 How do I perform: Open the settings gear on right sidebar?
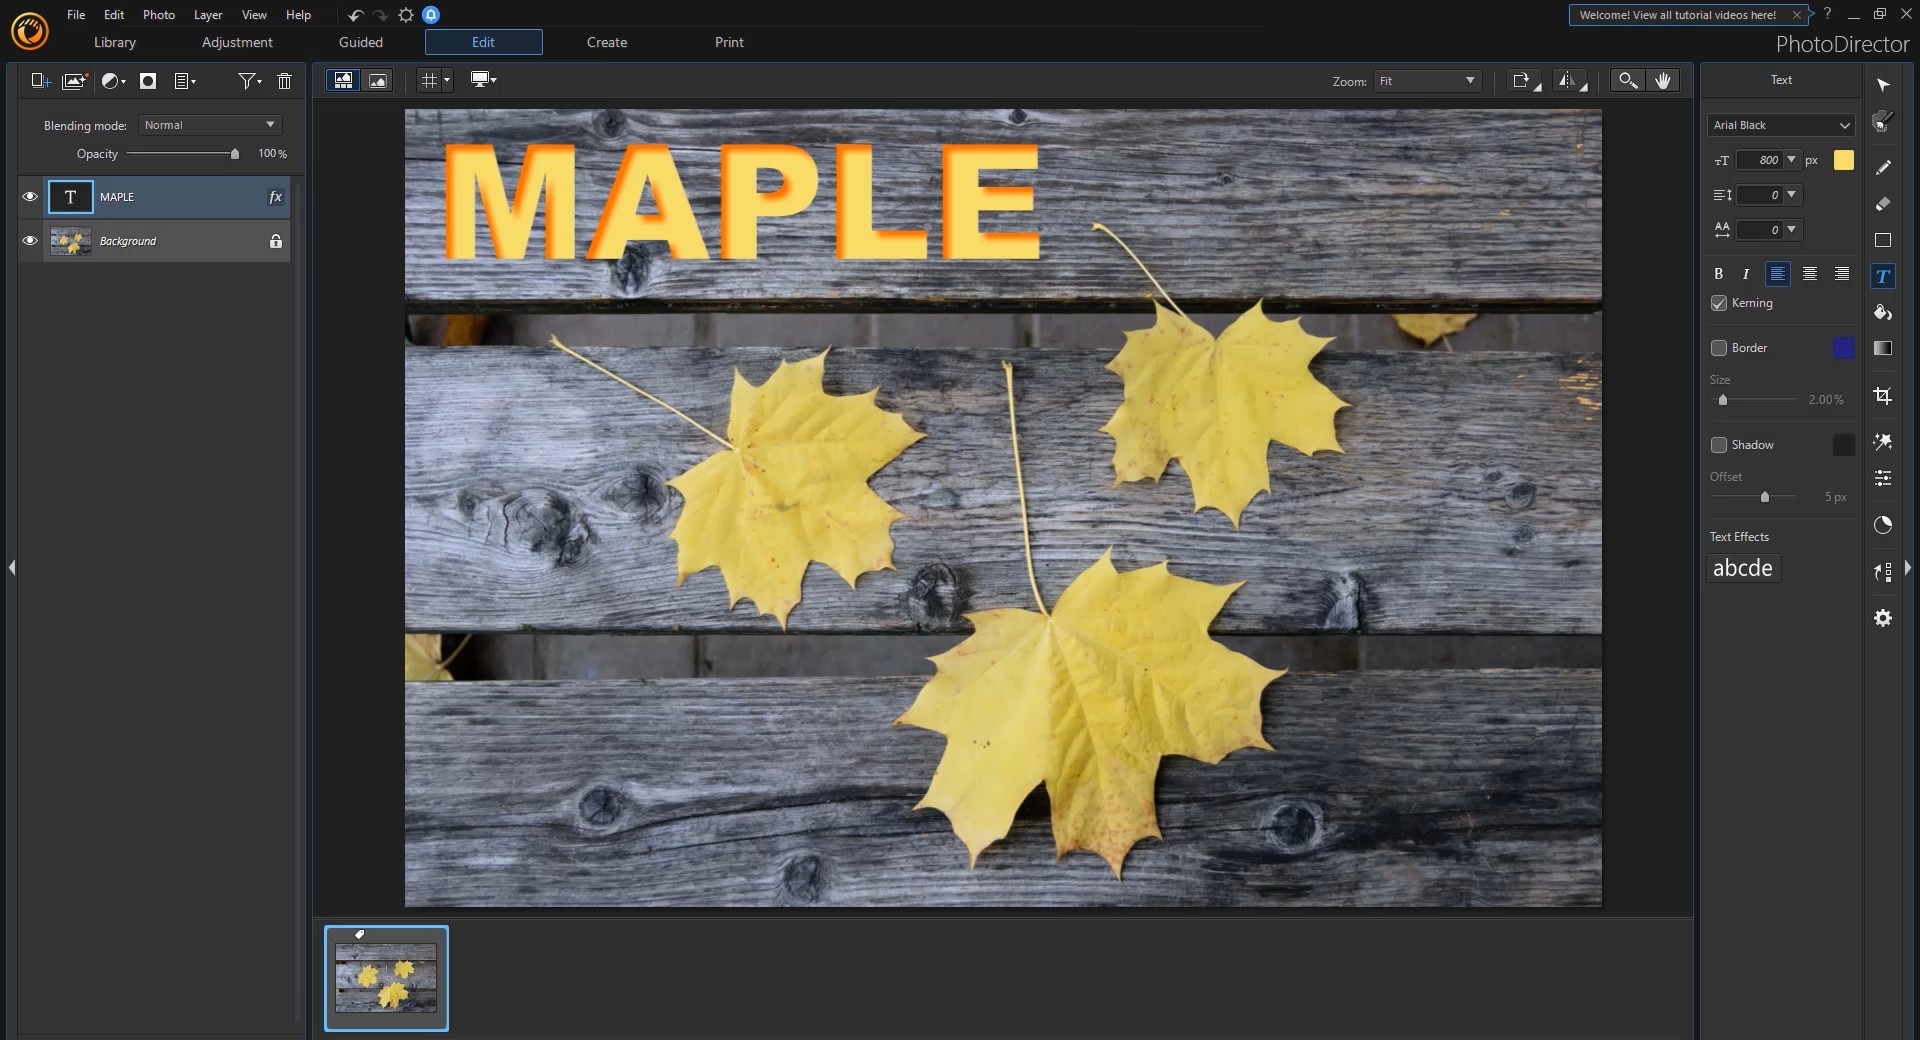(1883, 618)
